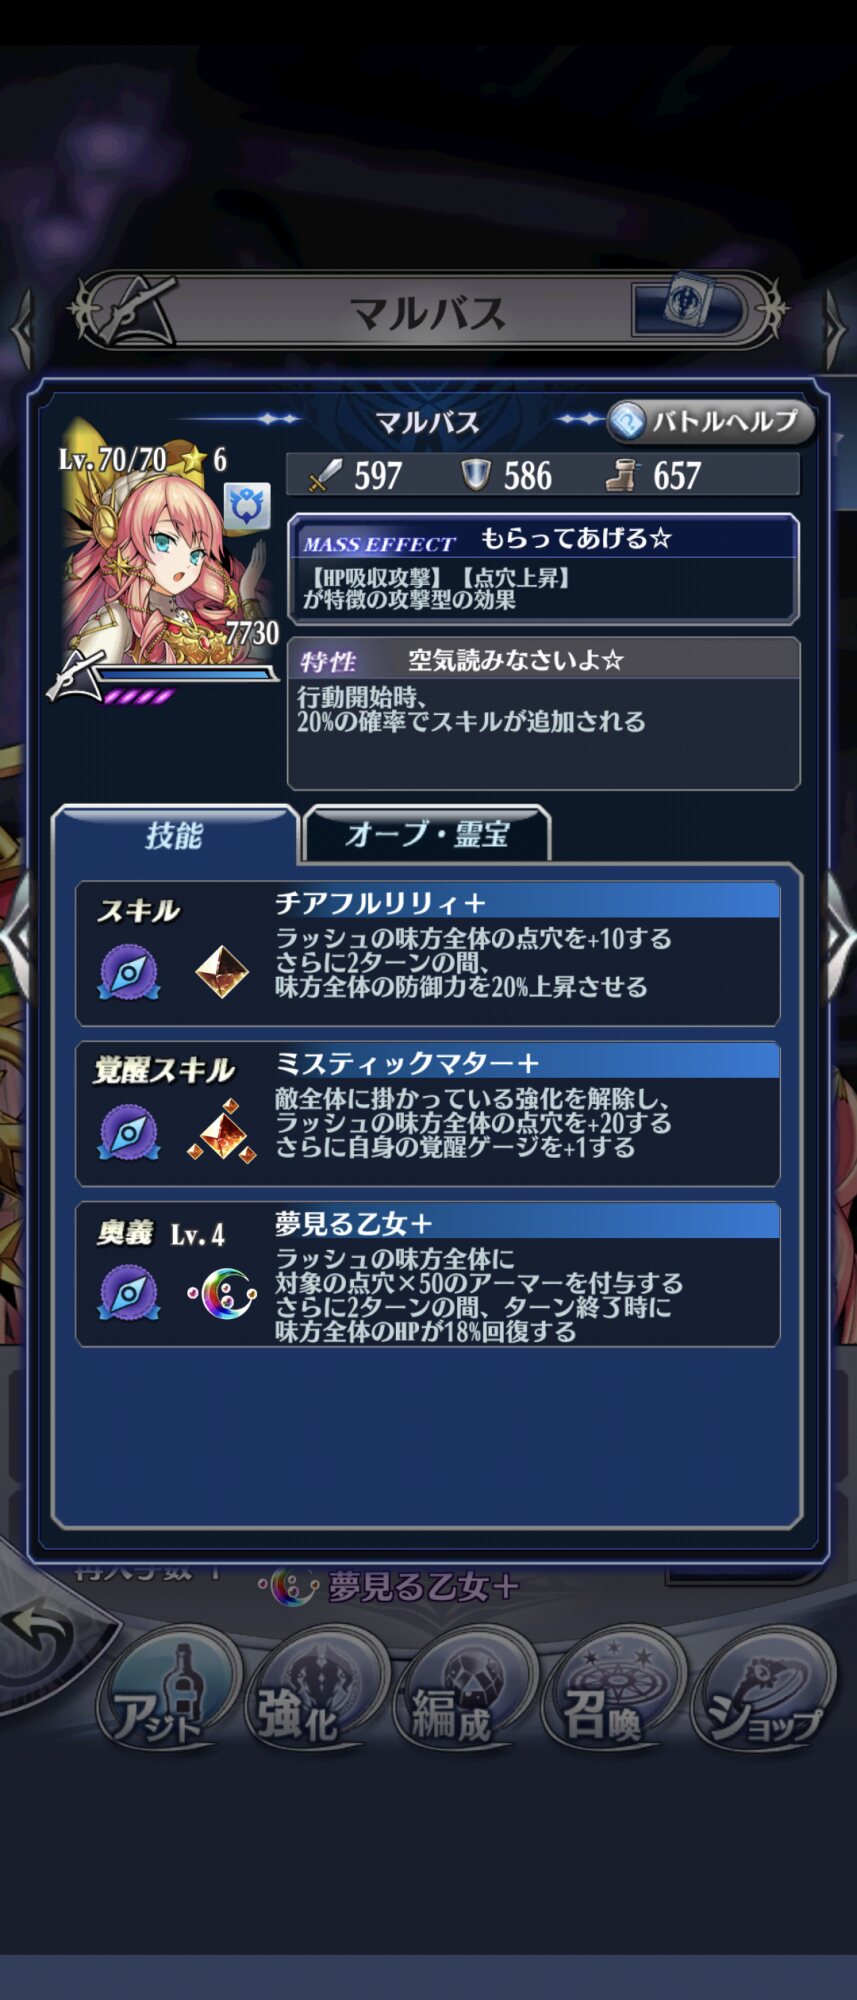Open the バトルヘルプ battle help button
This screenshot has width=857, height=2000.
(x=711, y=421)
